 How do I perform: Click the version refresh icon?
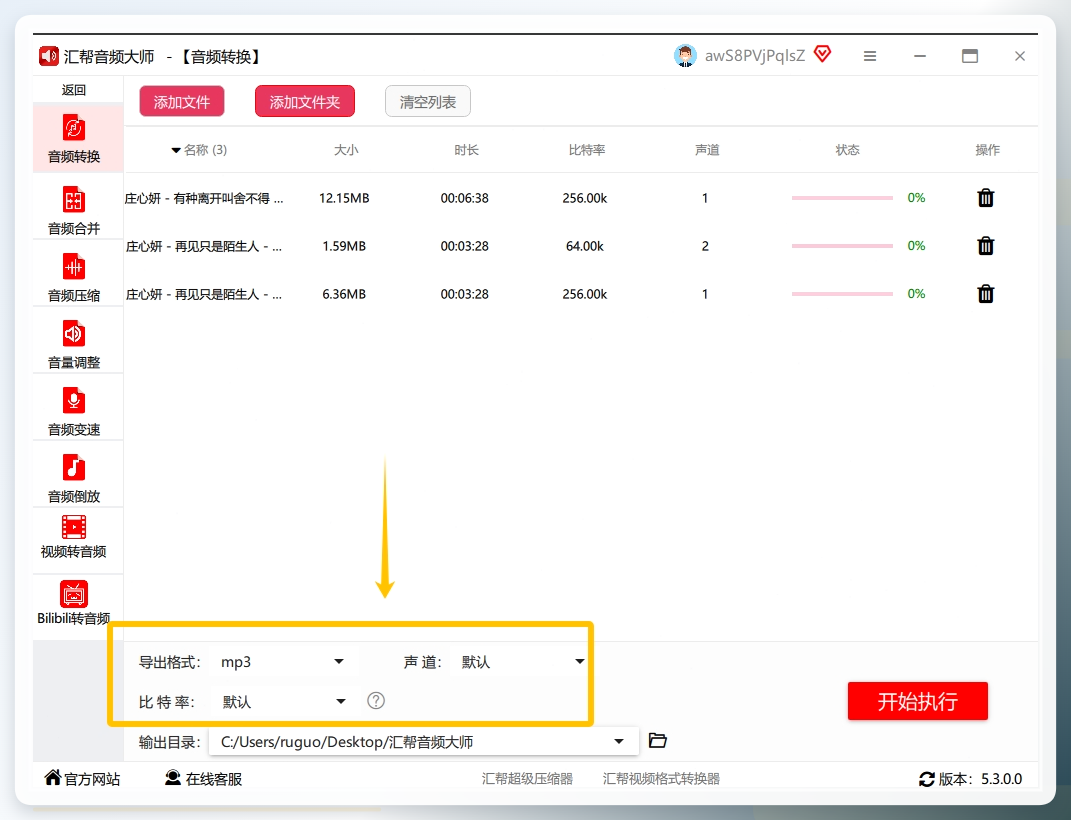(927, 779)
